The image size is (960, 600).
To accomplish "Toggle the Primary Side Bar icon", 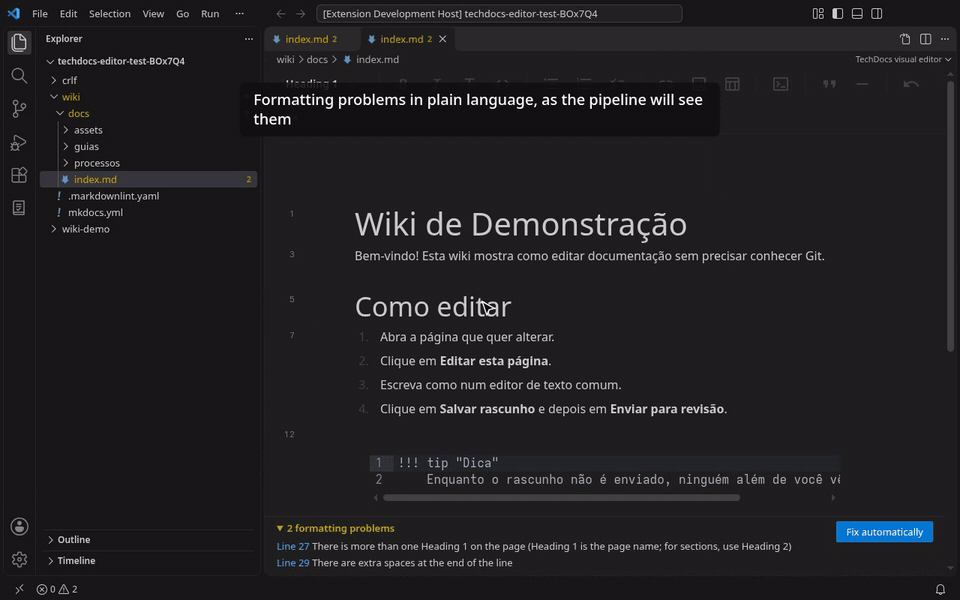I will tap(838, 13).
